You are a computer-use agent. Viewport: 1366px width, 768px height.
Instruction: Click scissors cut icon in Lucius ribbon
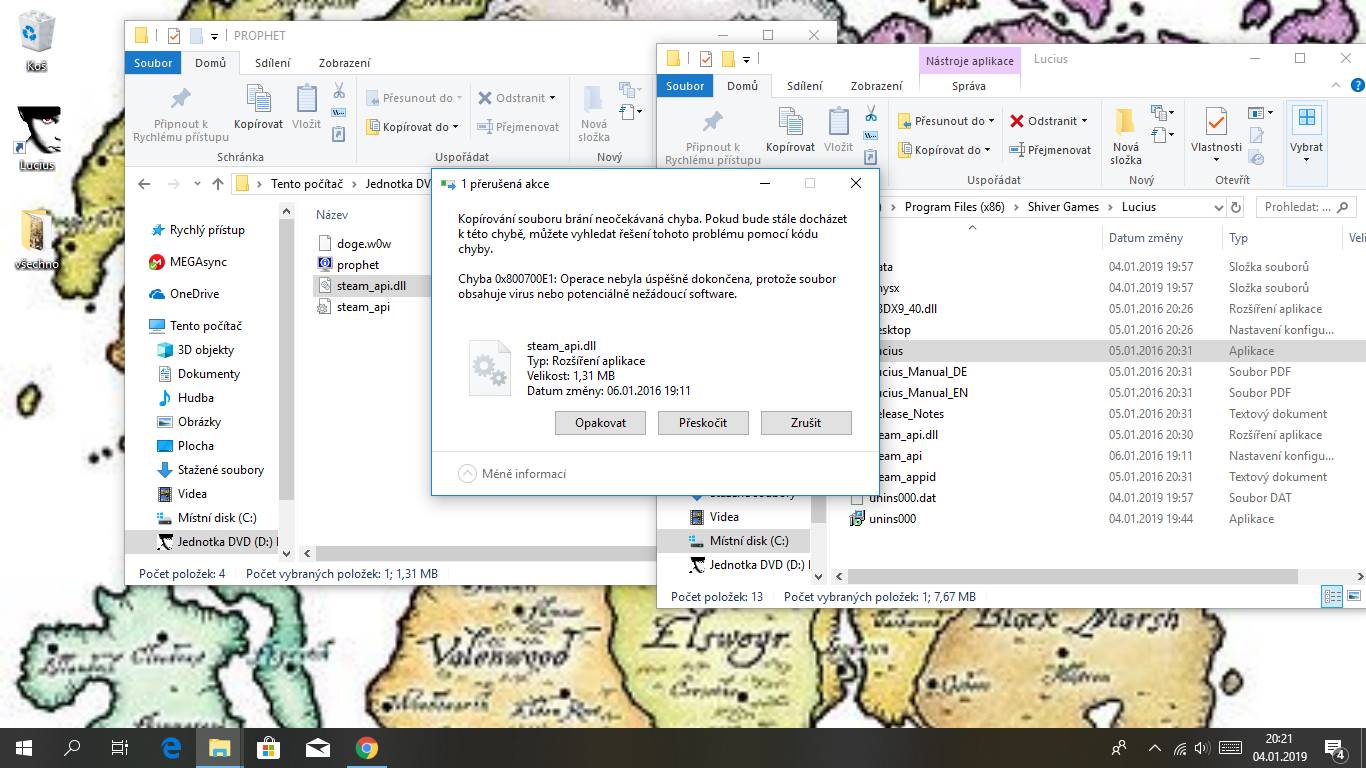click(x=871, y=114)
